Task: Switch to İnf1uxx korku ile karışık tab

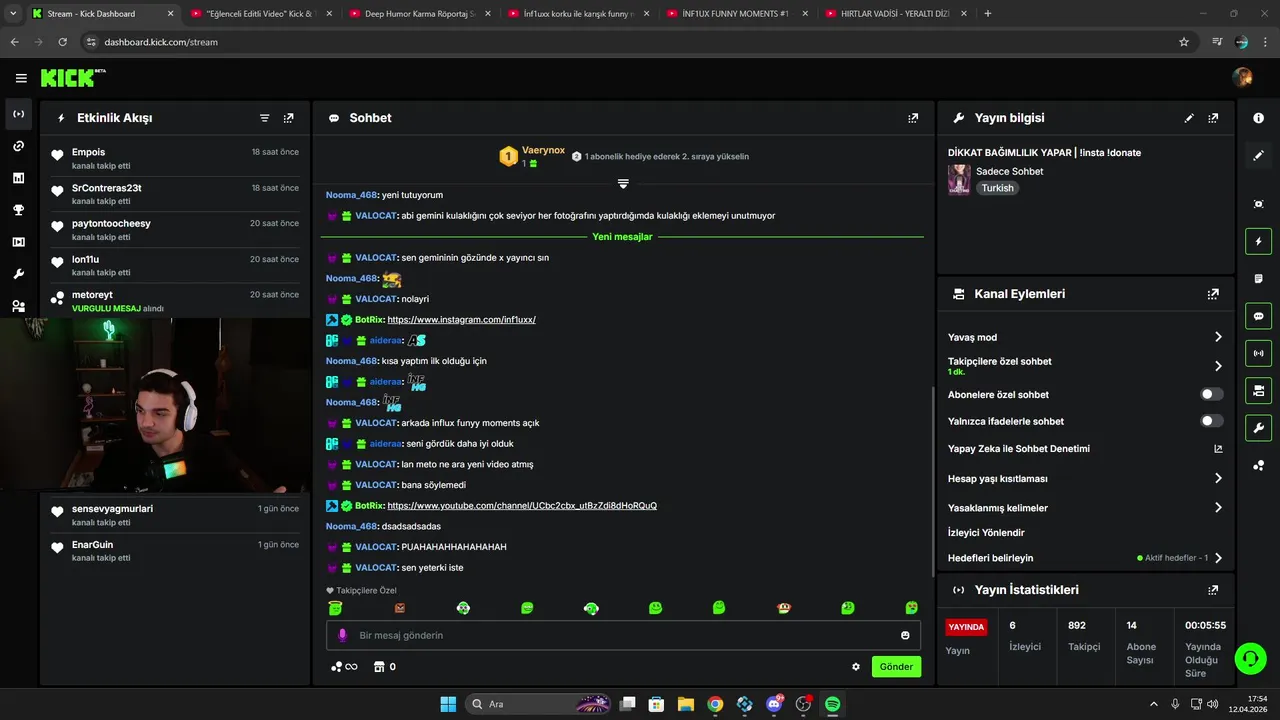Action: tap(577, 14)
